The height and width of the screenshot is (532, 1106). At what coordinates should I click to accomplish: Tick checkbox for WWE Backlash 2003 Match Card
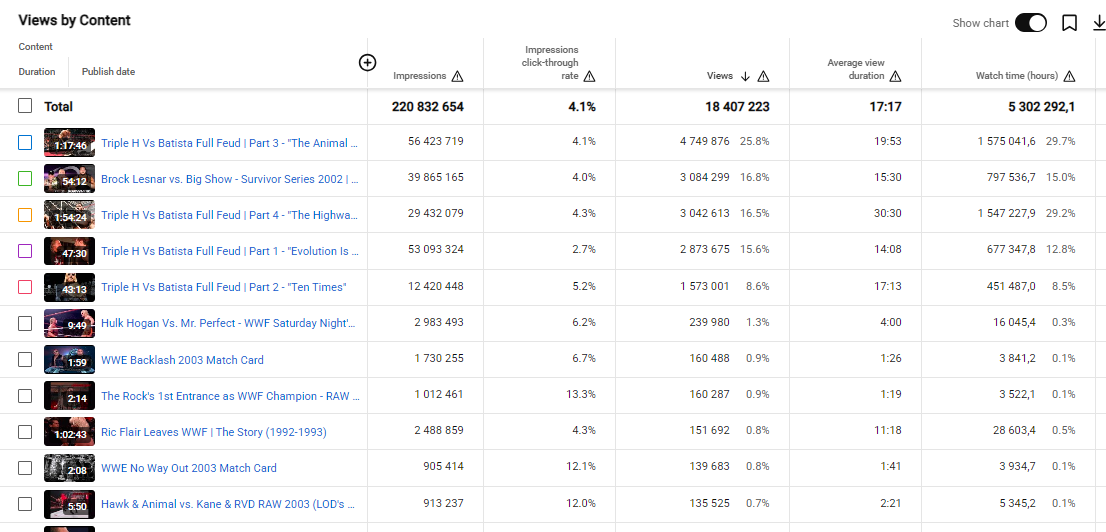25,359
